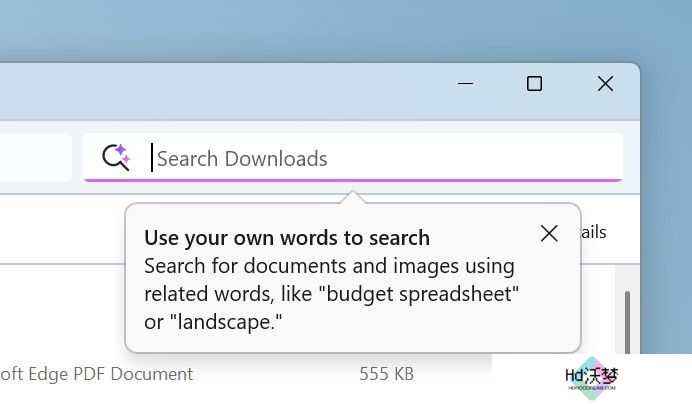The height and width of the screenshot is (404, 692).
Task: Open the partially hidden Details pane button
Action: (x=594, y=232)
